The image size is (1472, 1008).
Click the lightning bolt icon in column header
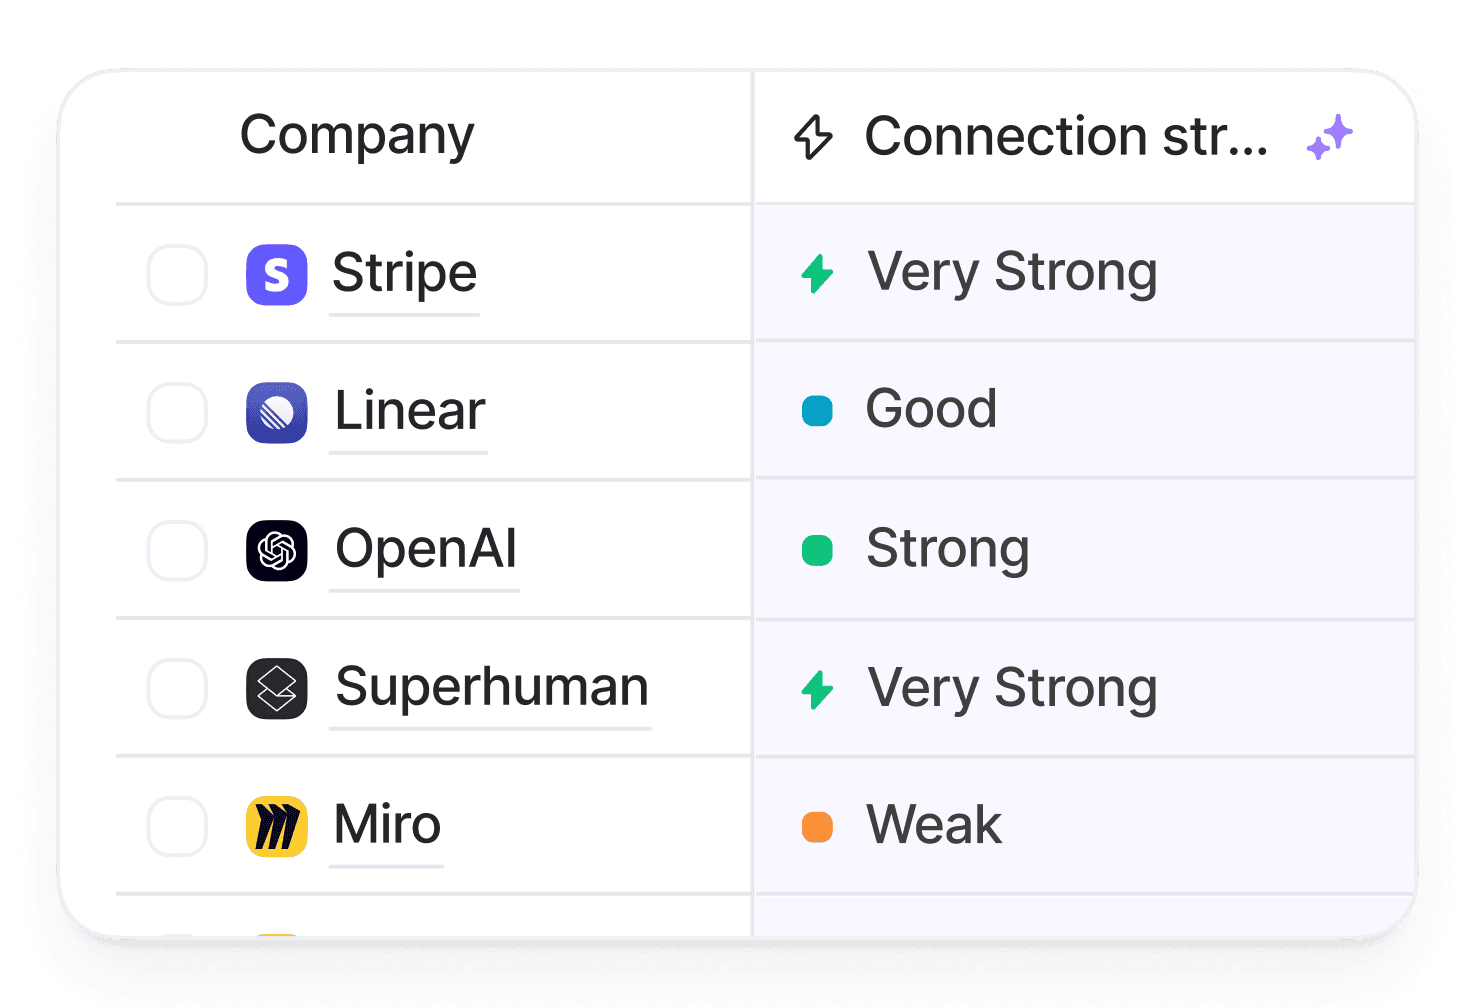point(813,137)
